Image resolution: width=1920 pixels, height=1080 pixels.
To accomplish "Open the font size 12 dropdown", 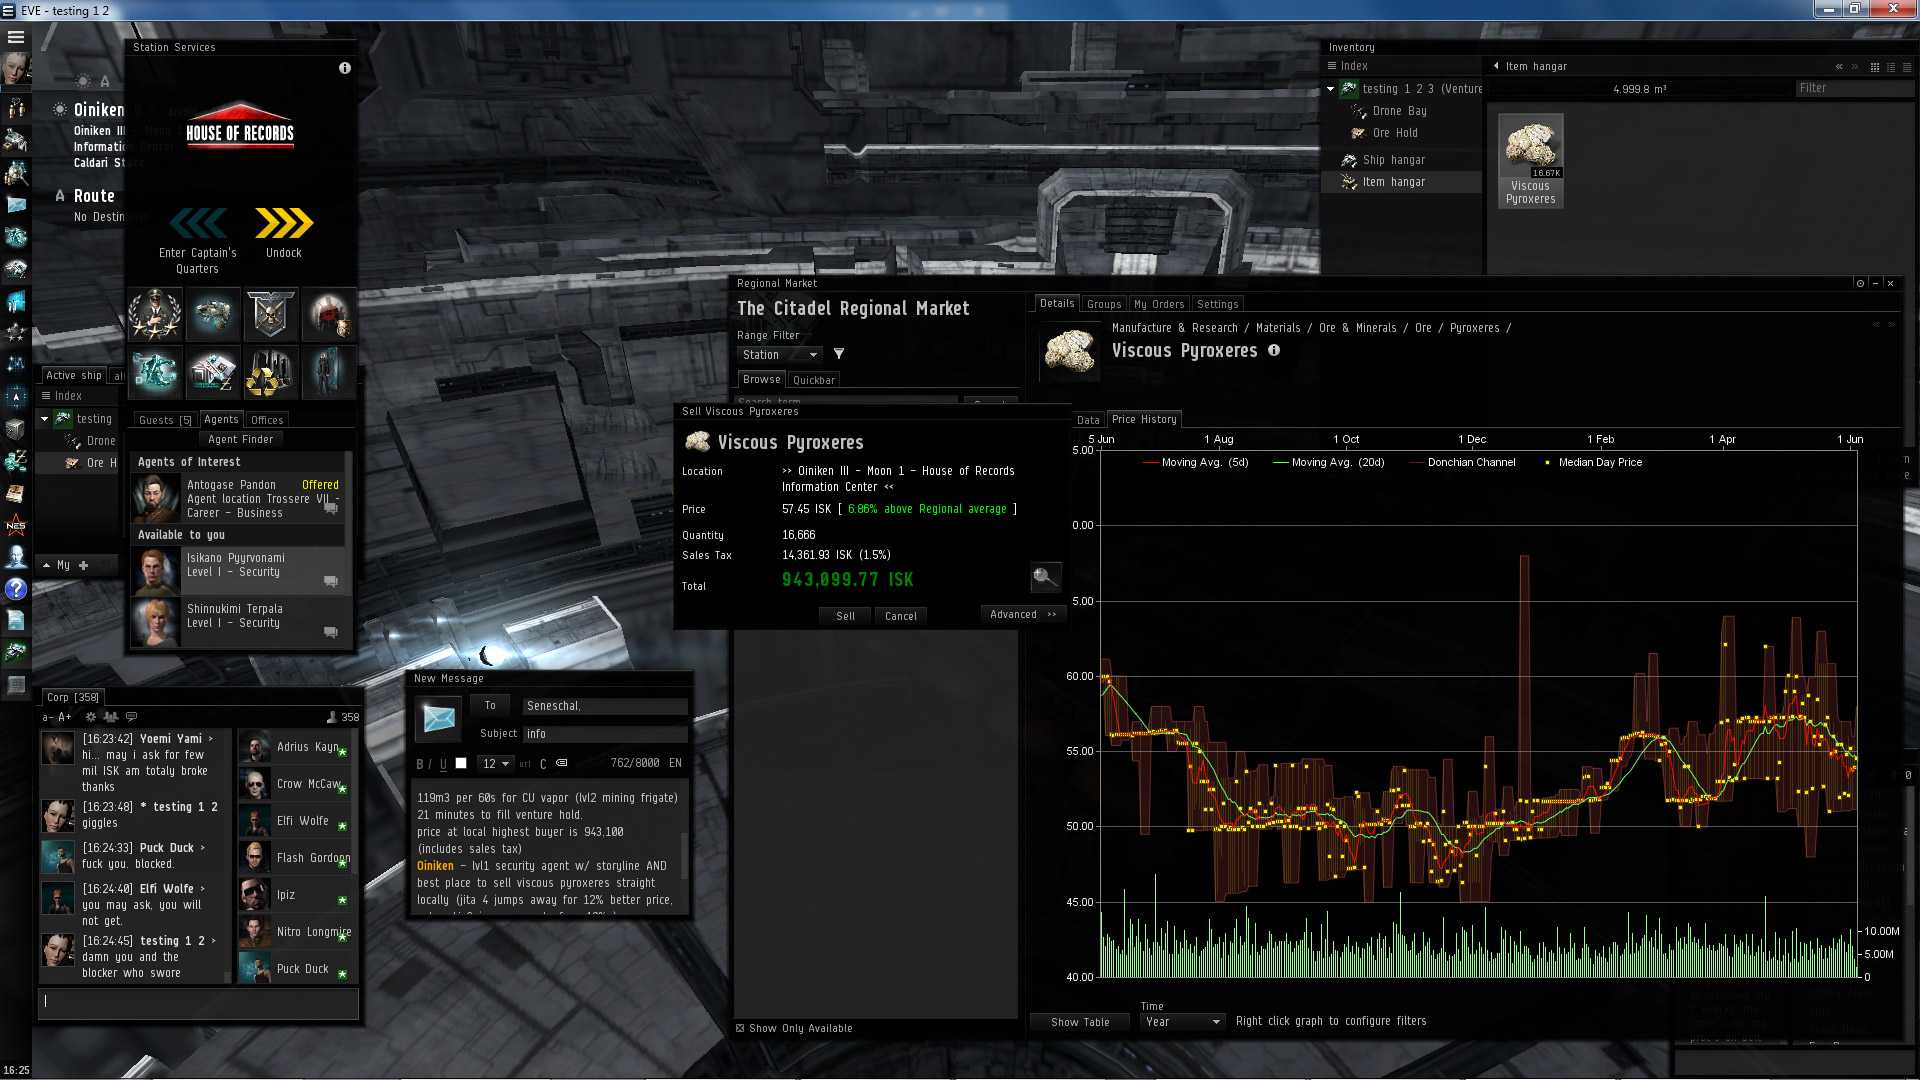I will 495,764.
